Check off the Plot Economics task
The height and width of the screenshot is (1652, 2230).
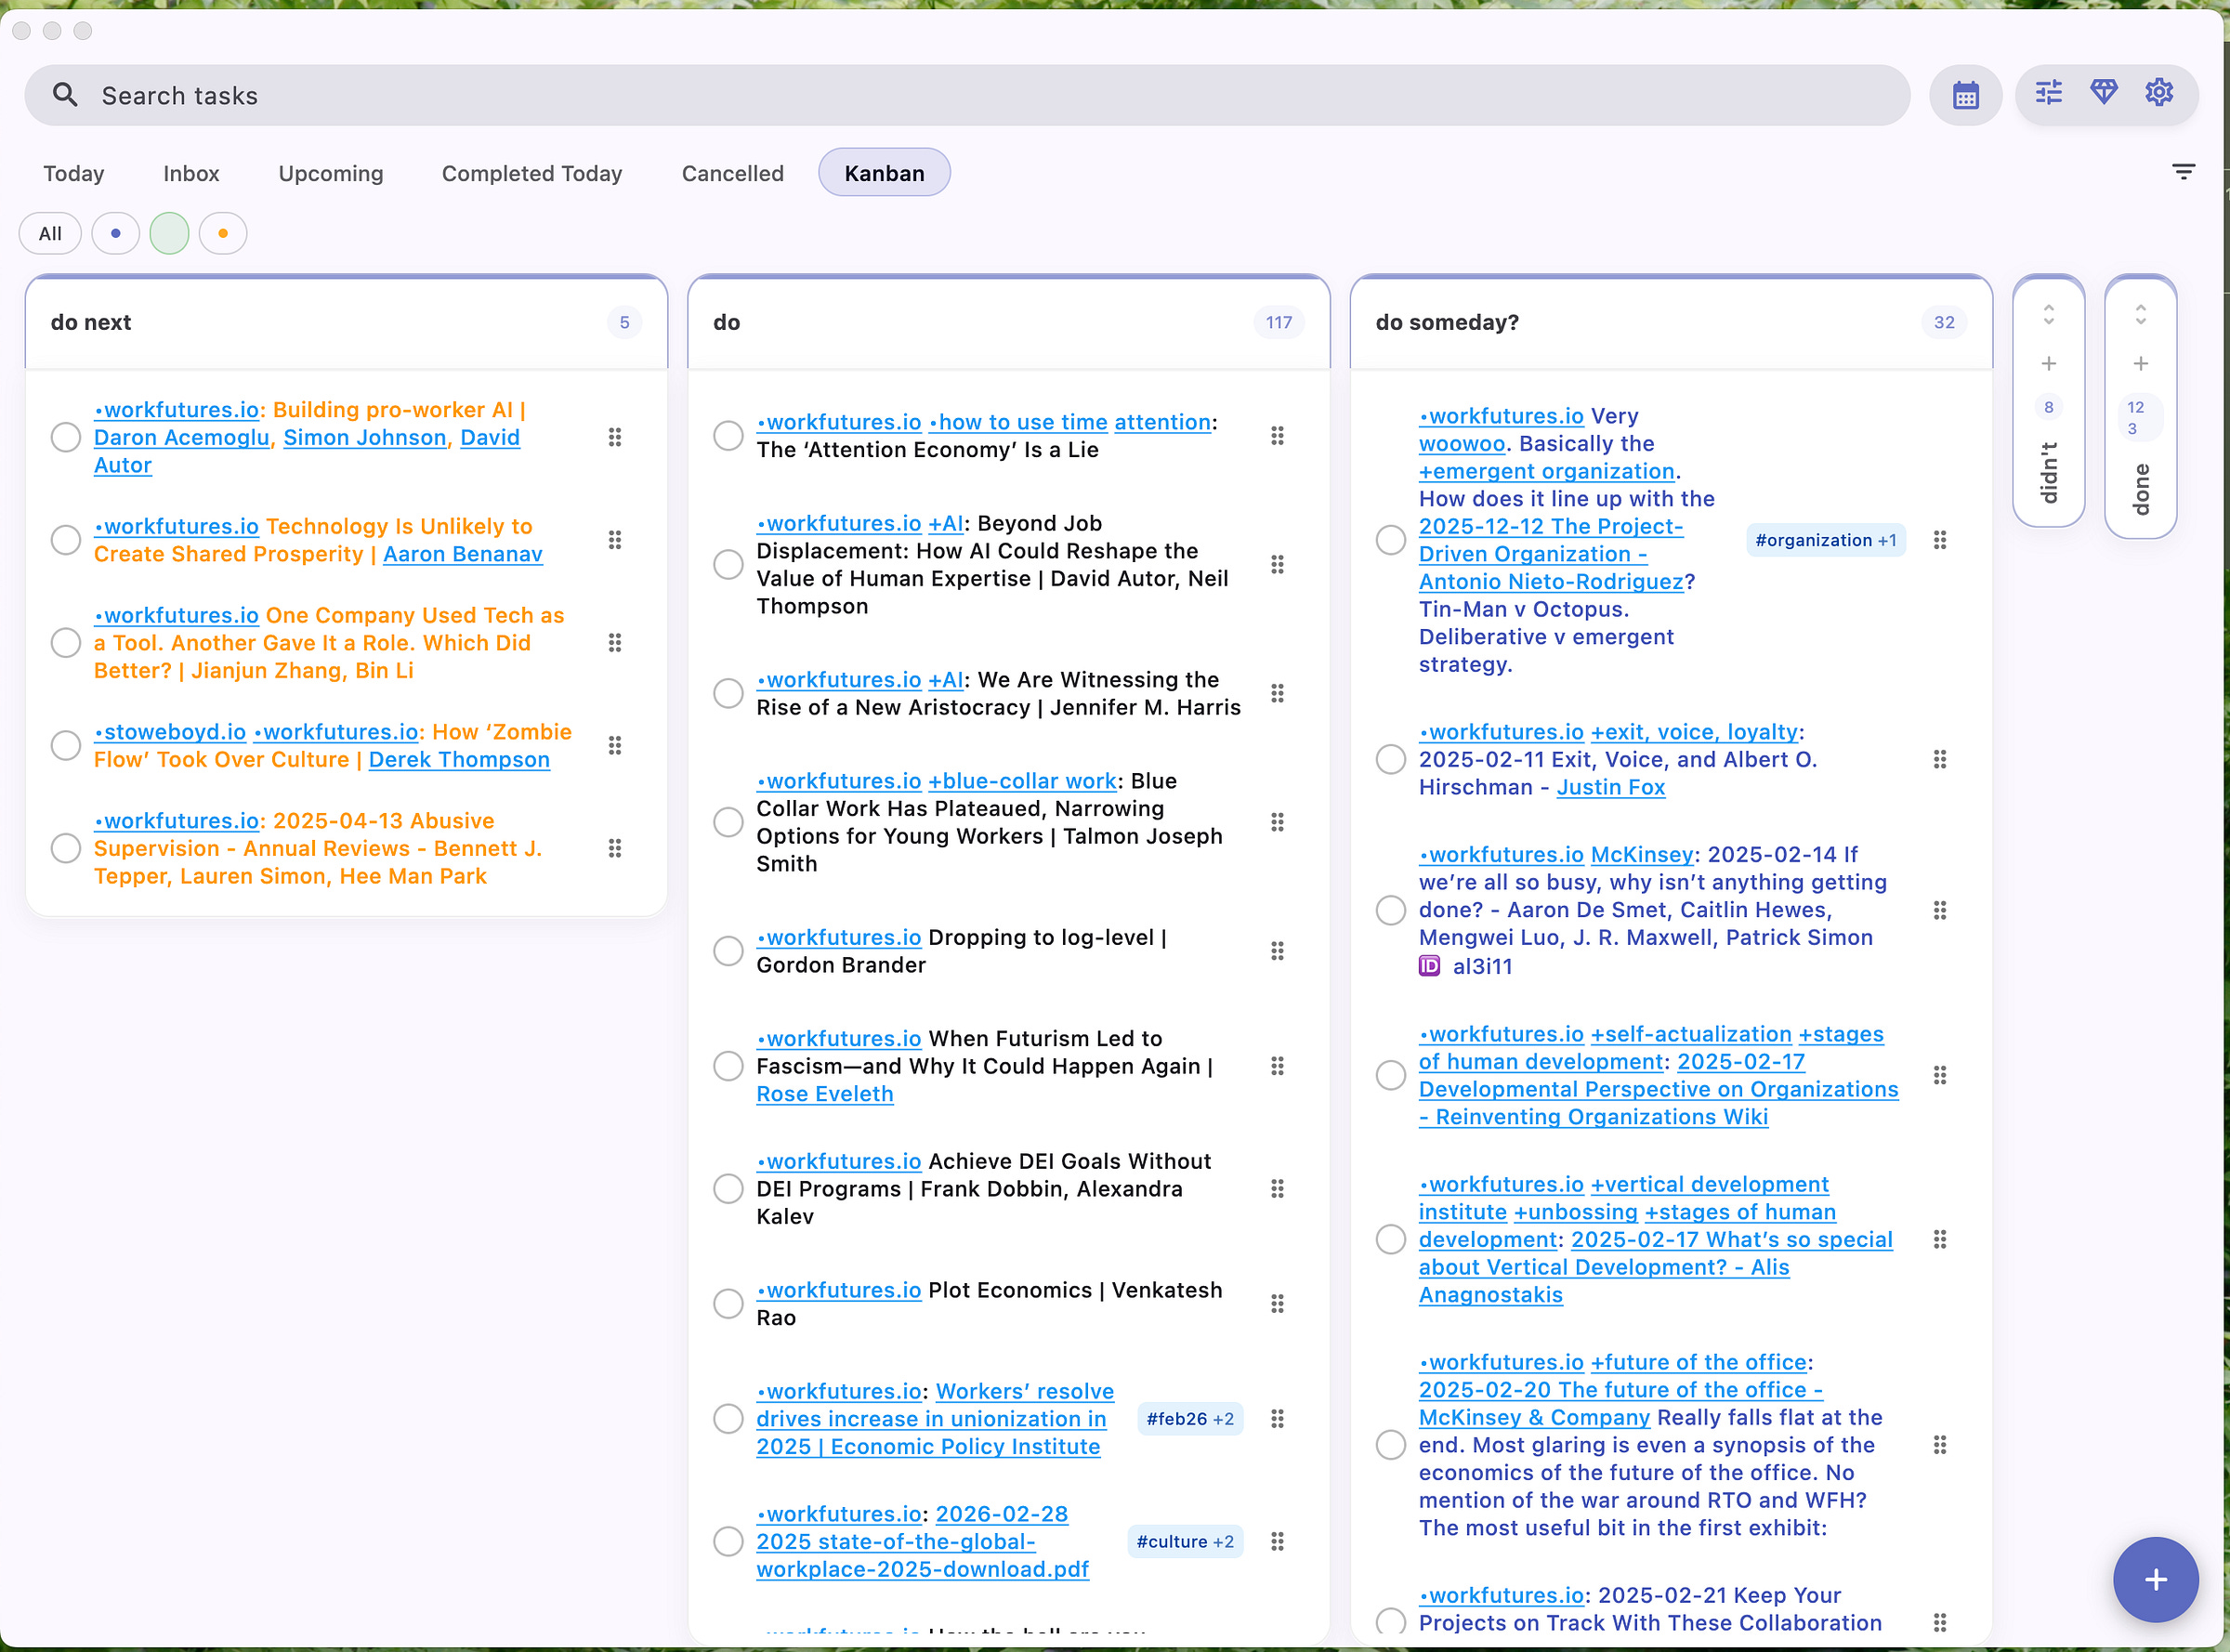728,1304
